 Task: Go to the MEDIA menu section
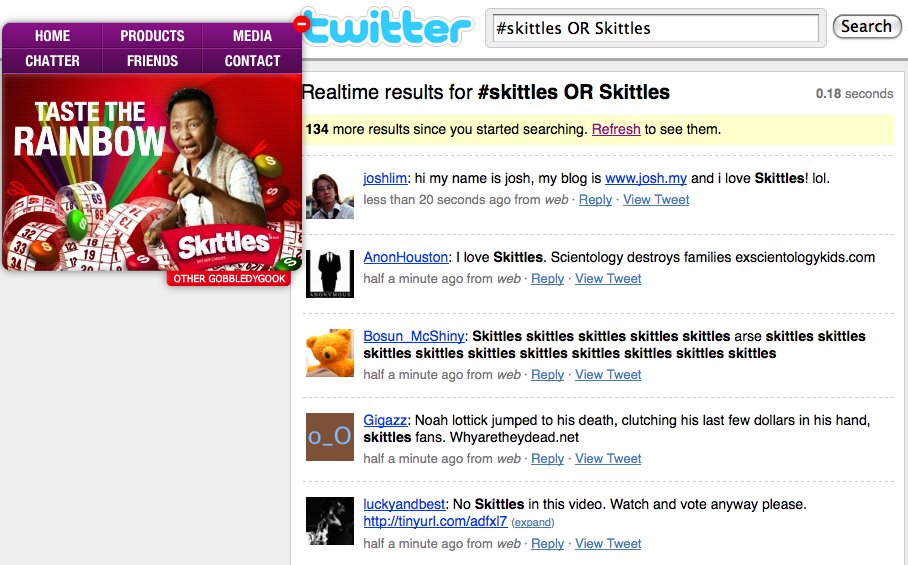click(252, 36)
